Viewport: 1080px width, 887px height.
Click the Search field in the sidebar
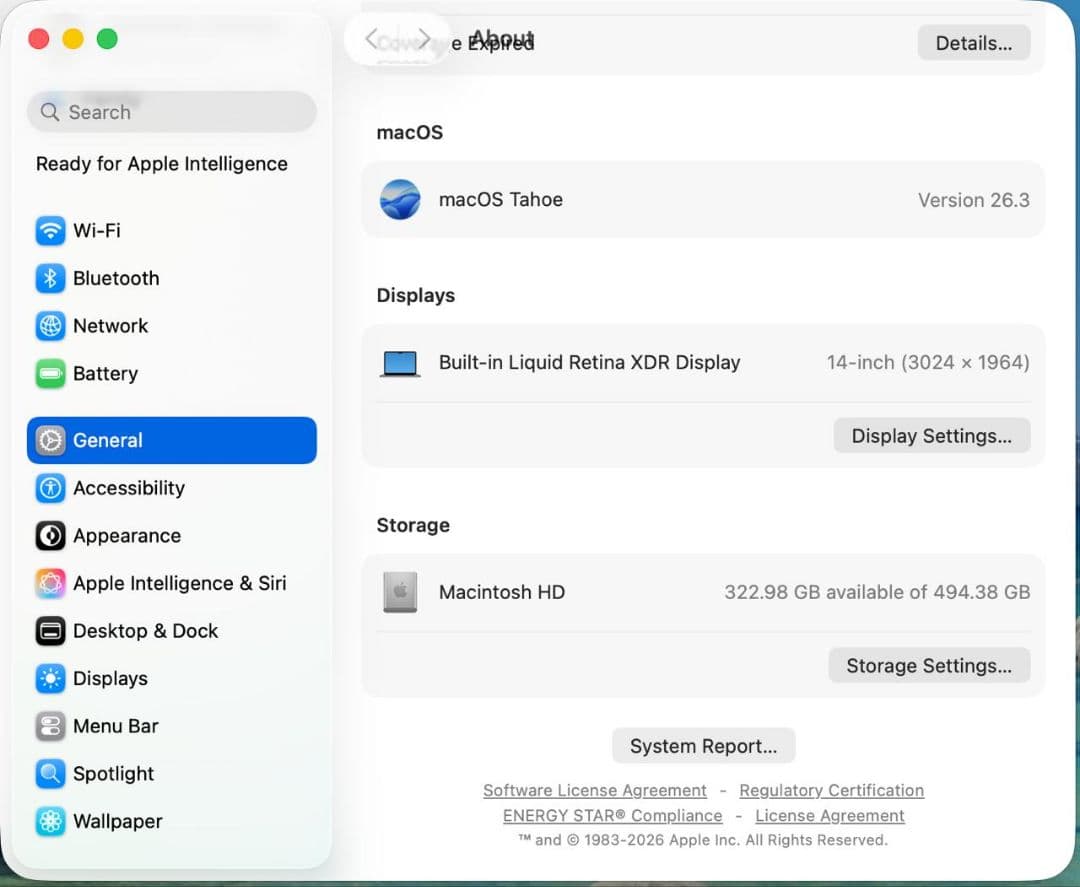point(171,112)
